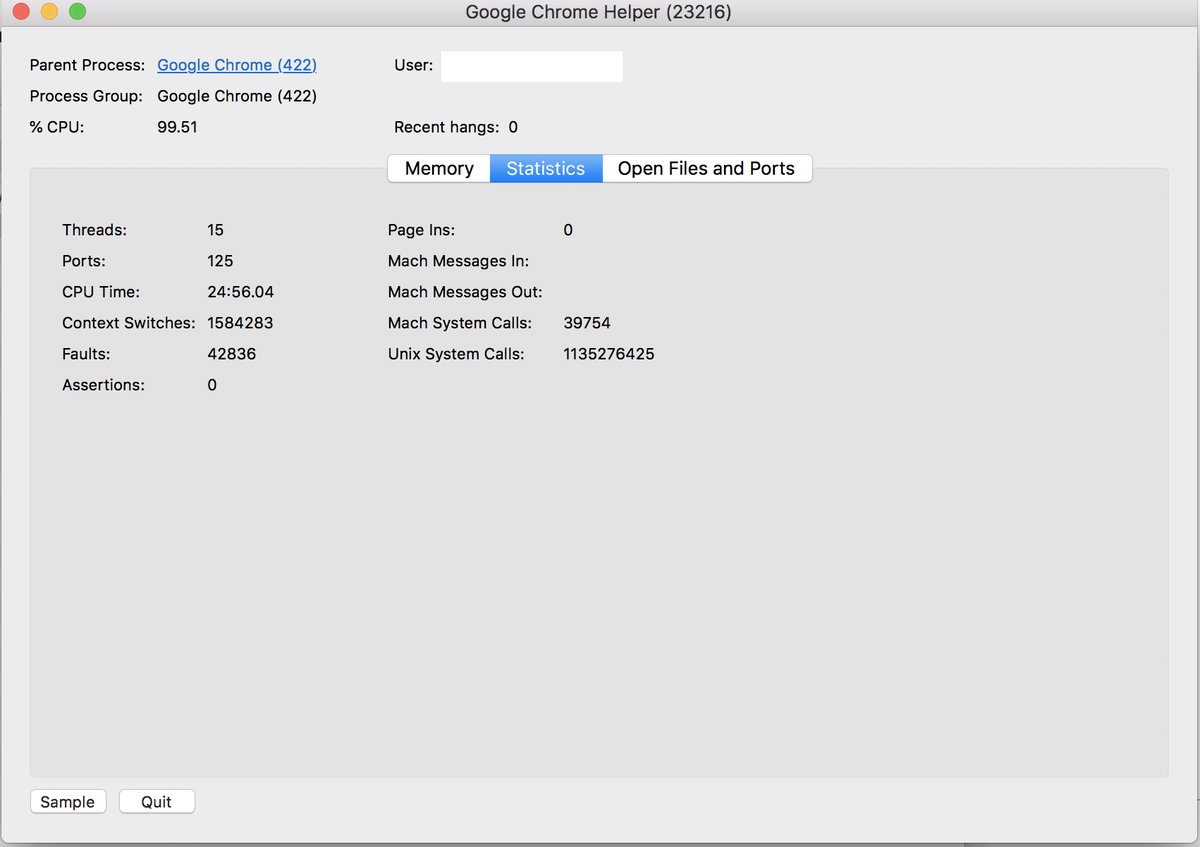
Task: Select the Faults value 42836
Action: click(x=232, y=354)
